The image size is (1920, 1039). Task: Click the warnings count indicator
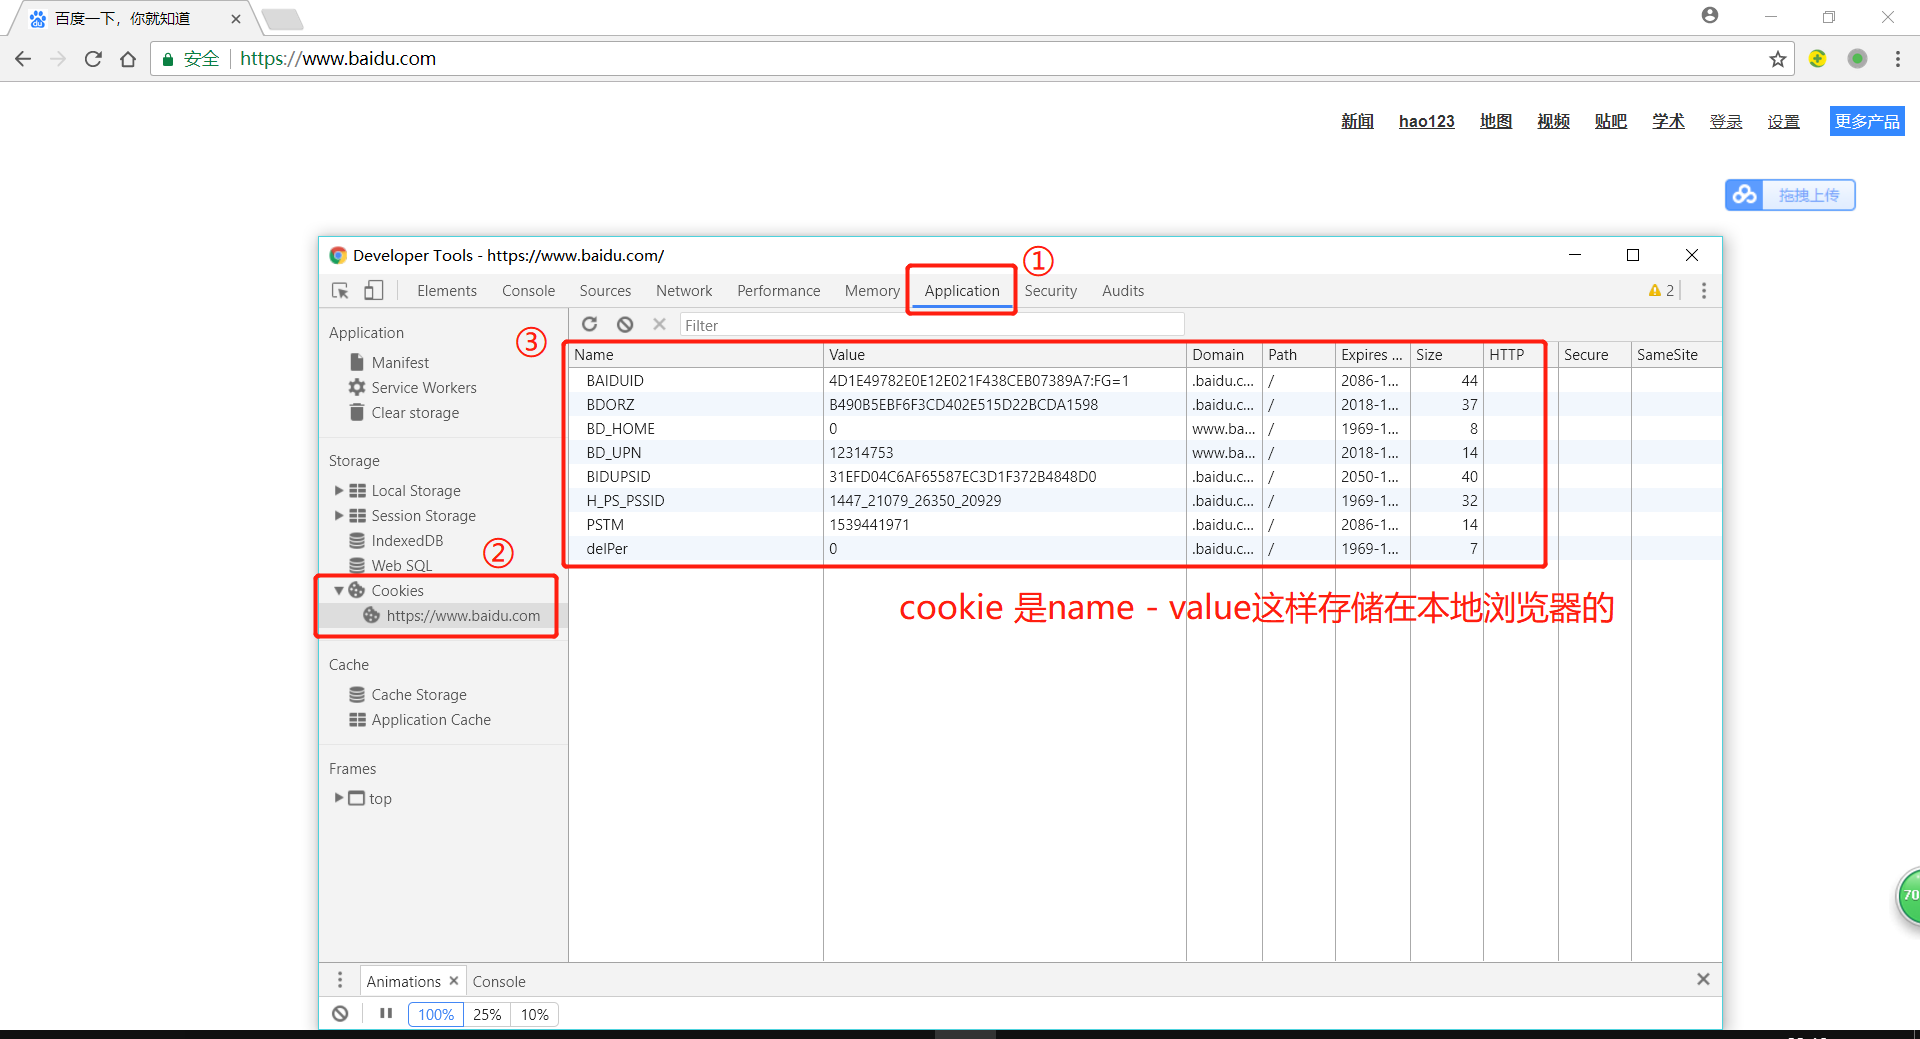coord(1661,291)
